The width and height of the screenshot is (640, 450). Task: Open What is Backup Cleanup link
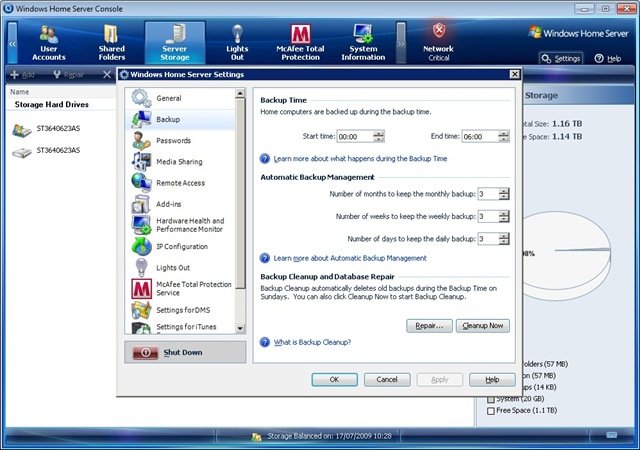click(312, 342)
